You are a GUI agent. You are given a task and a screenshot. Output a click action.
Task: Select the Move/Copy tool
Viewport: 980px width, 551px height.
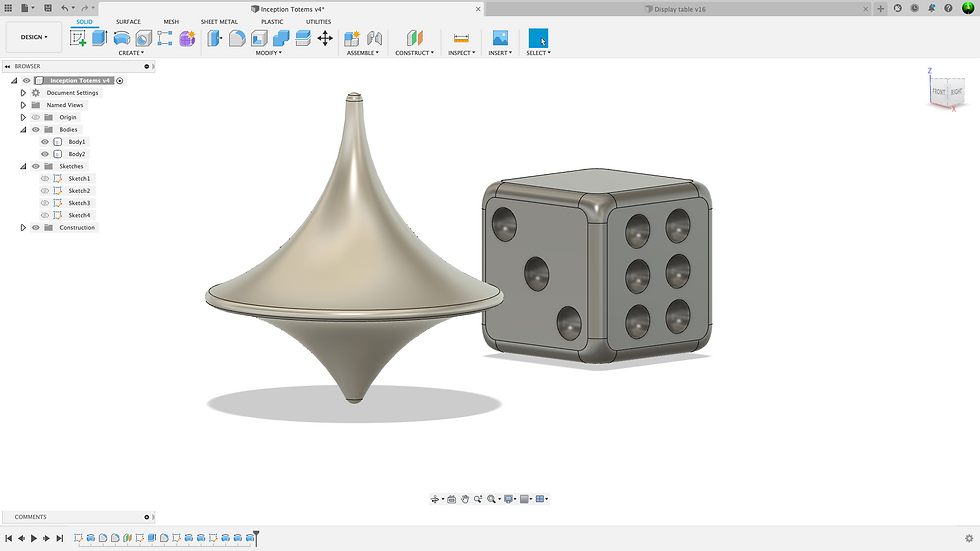325,38
